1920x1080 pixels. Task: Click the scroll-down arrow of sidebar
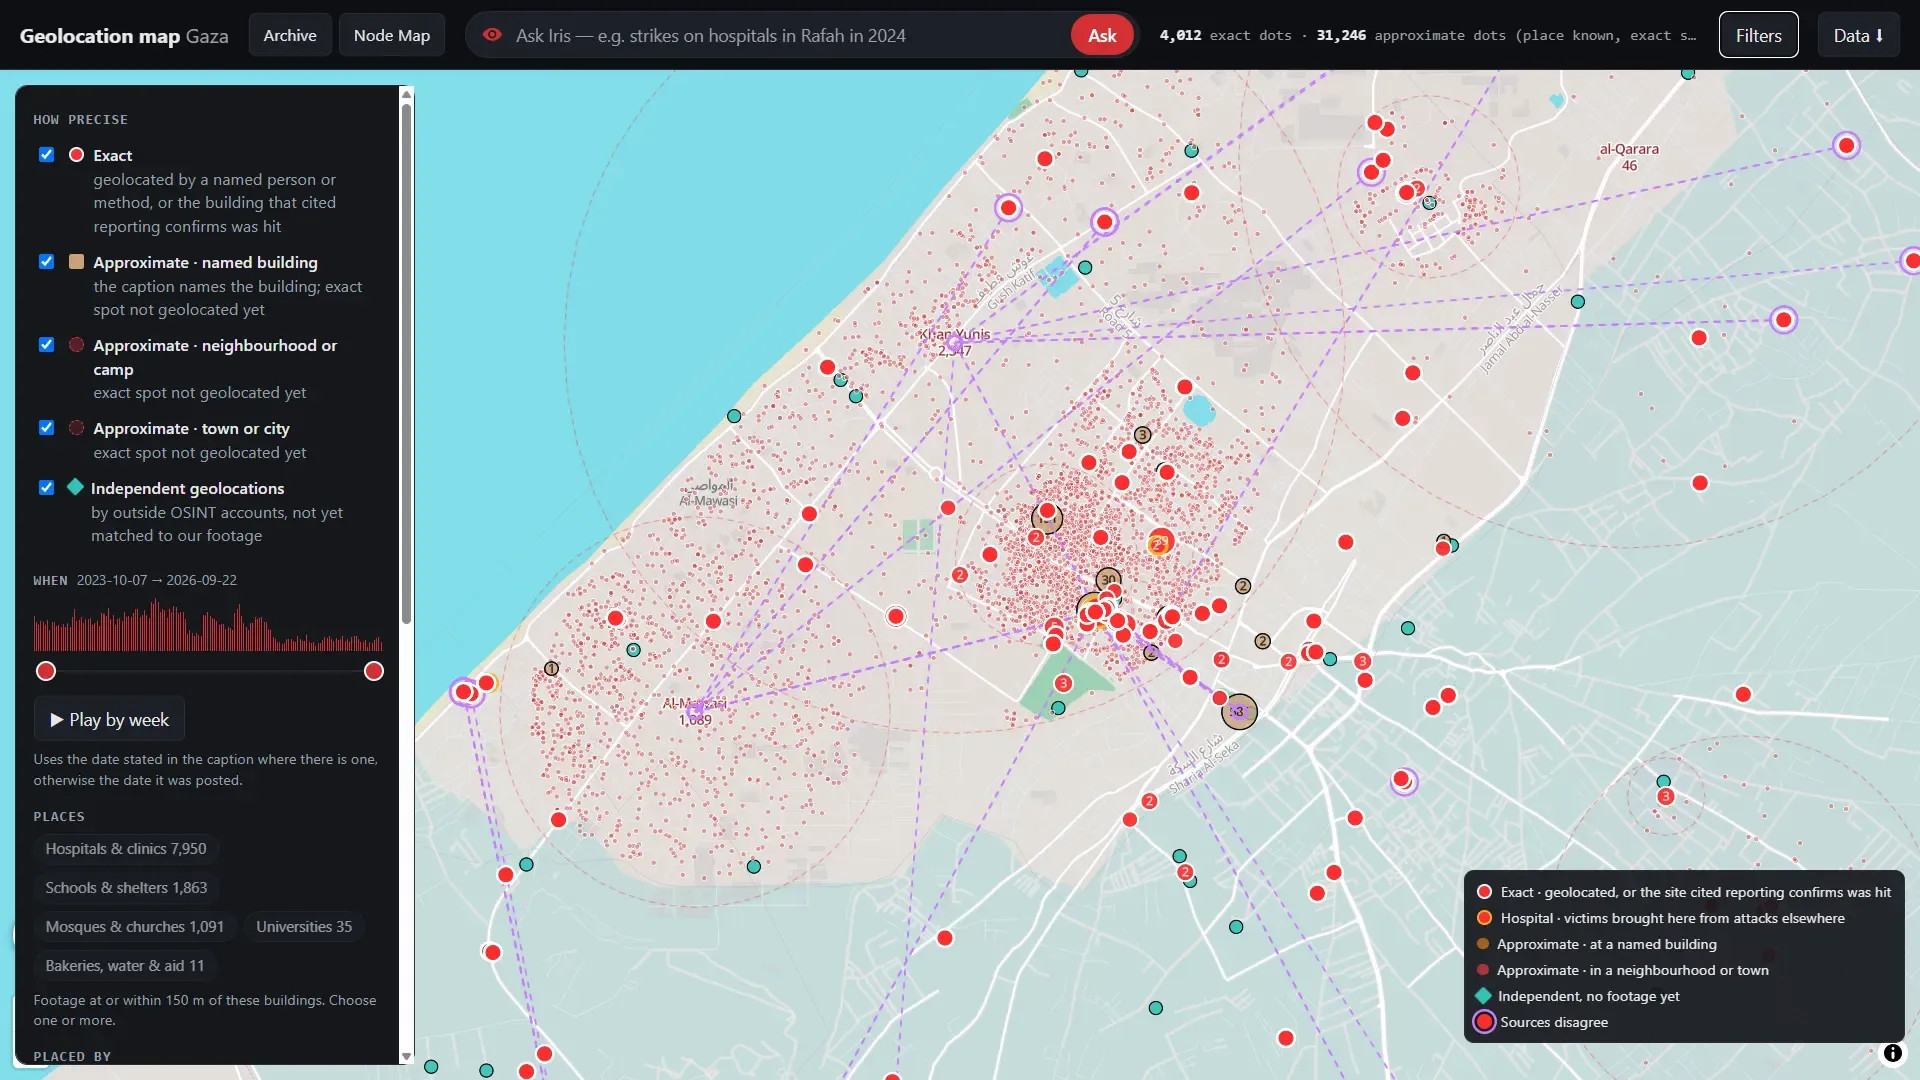pos(406,1056)
